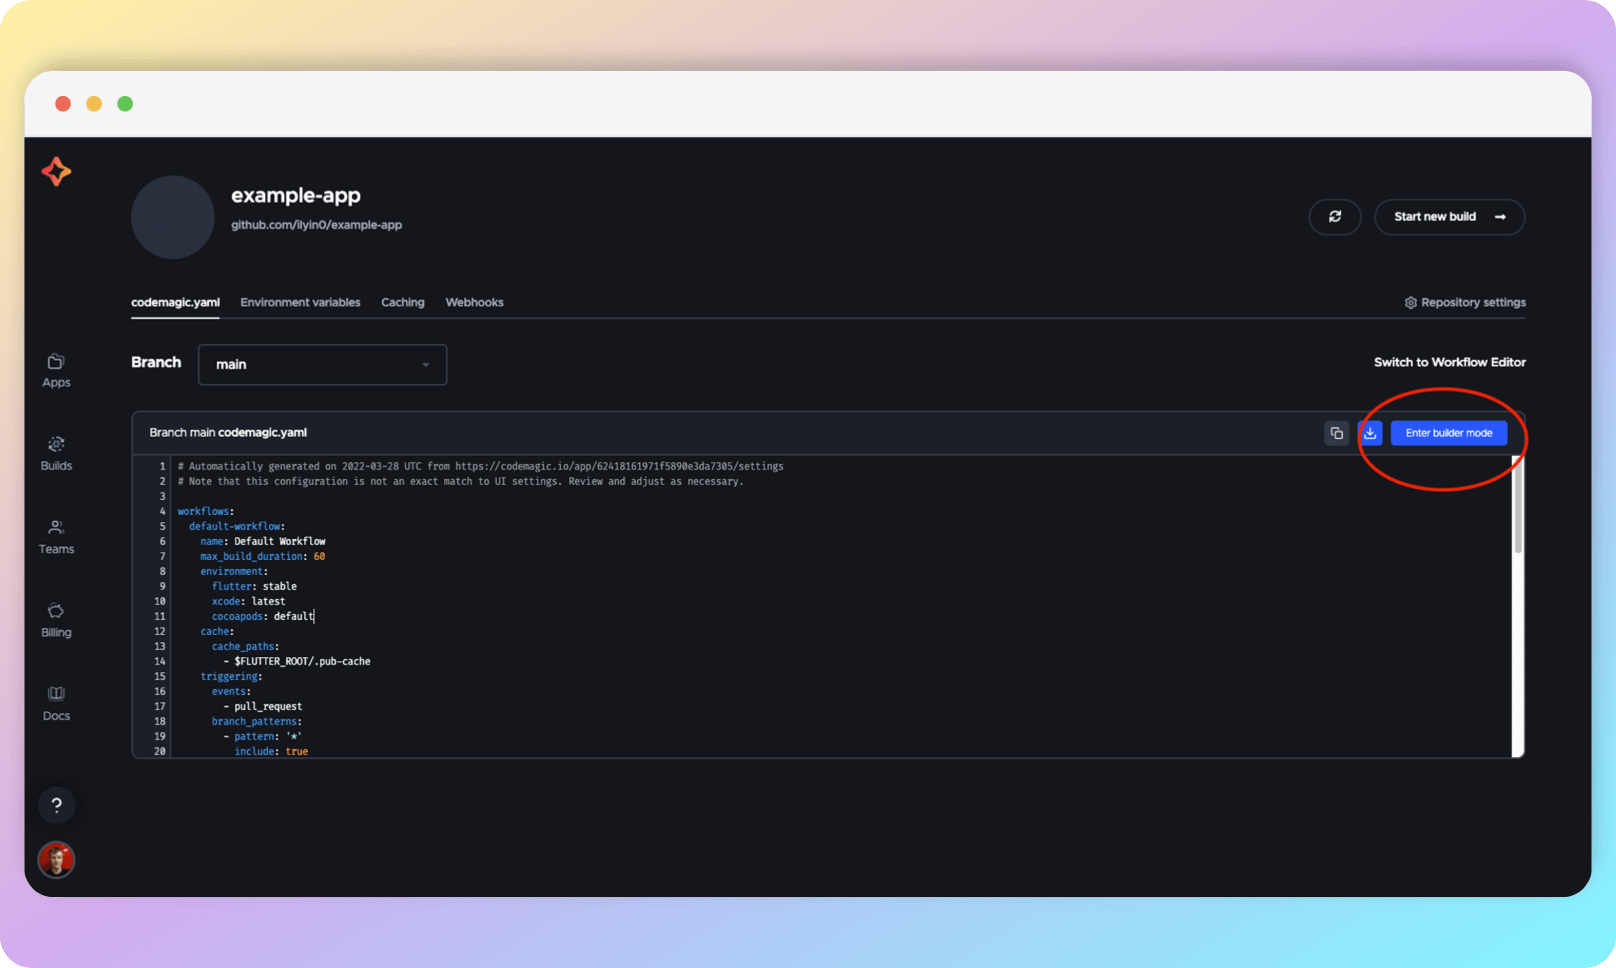Open the Apps section in the sidebar

coord(56,368)
